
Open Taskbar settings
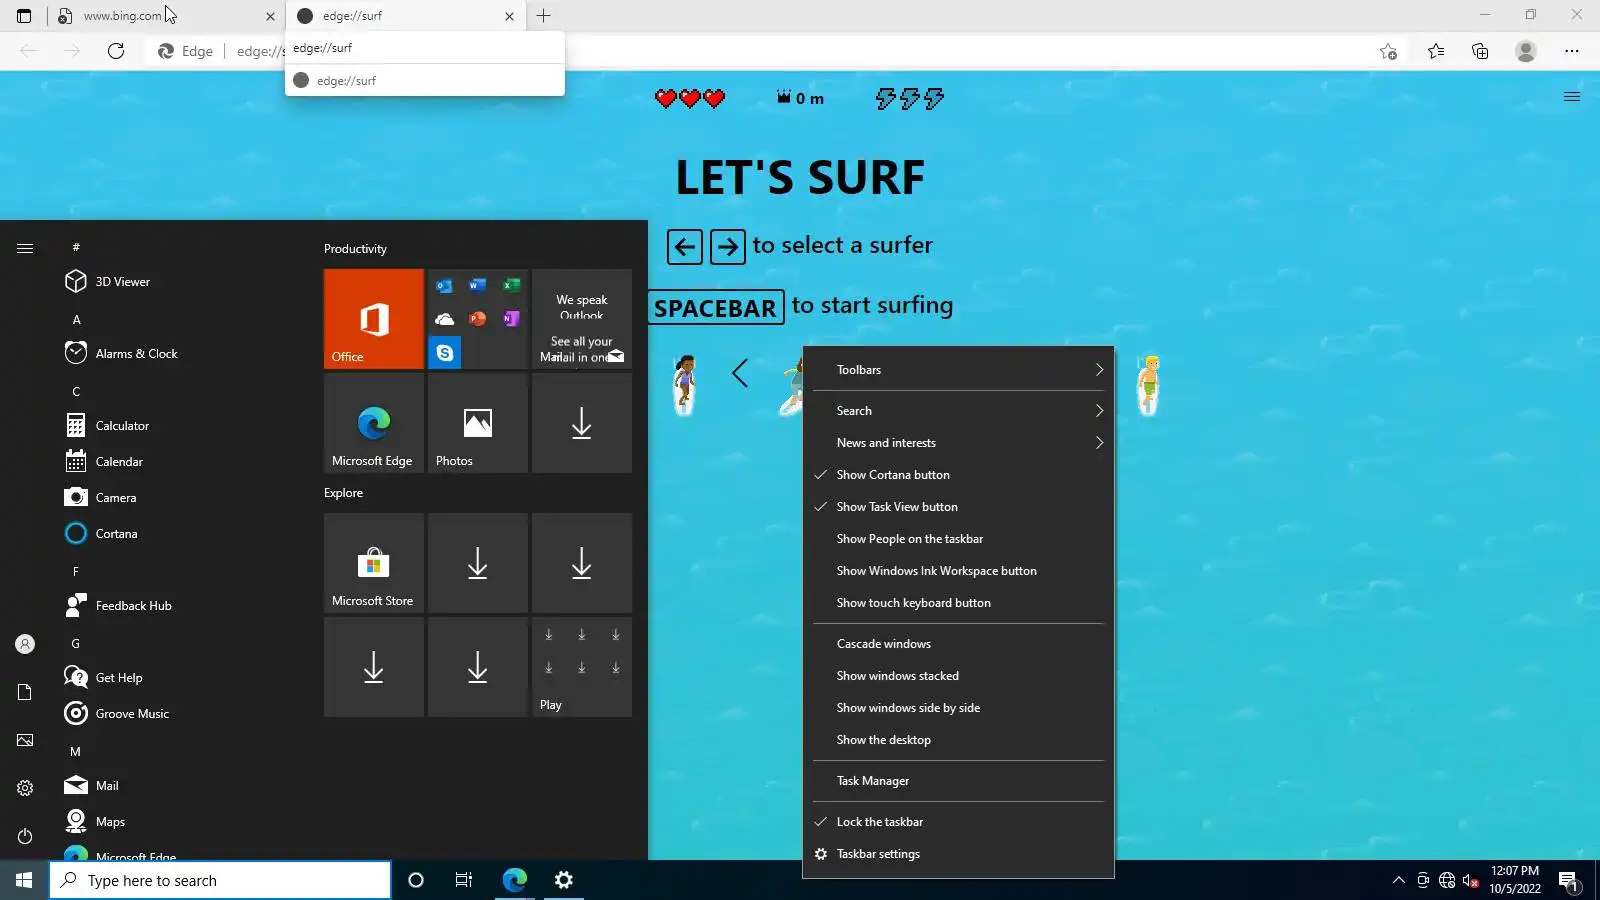(x=958, y=854)
